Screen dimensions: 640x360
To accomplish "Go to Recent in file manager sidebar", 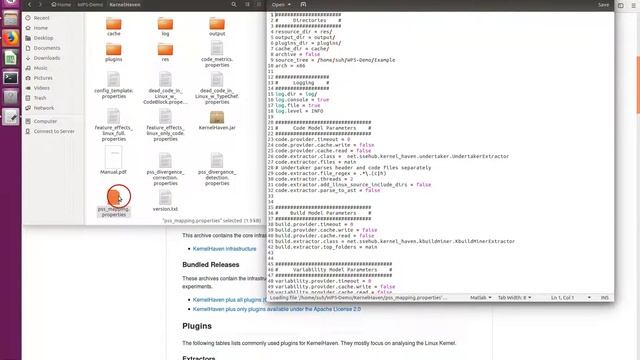I will tap(42, 18).
